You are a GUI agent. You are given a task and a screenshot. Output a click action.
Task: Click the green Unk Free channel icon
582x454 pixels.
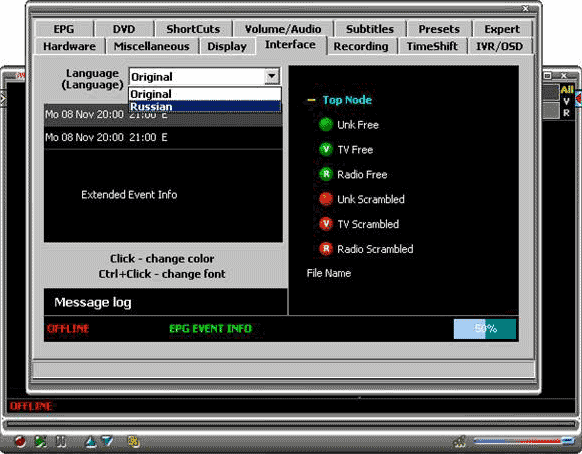pyautogui.click(x=326, y=125)
